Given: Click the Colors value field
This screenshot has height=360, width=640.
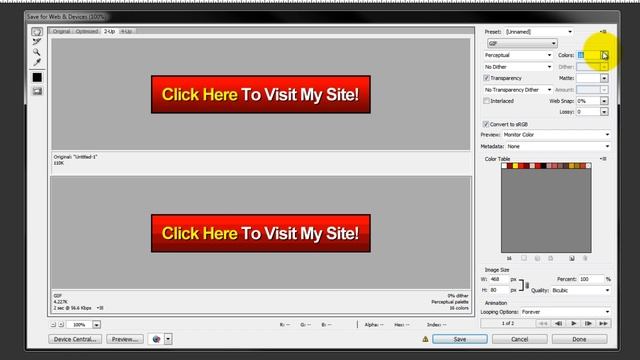Looking at the screenshot, I should [x=588, y=55].
